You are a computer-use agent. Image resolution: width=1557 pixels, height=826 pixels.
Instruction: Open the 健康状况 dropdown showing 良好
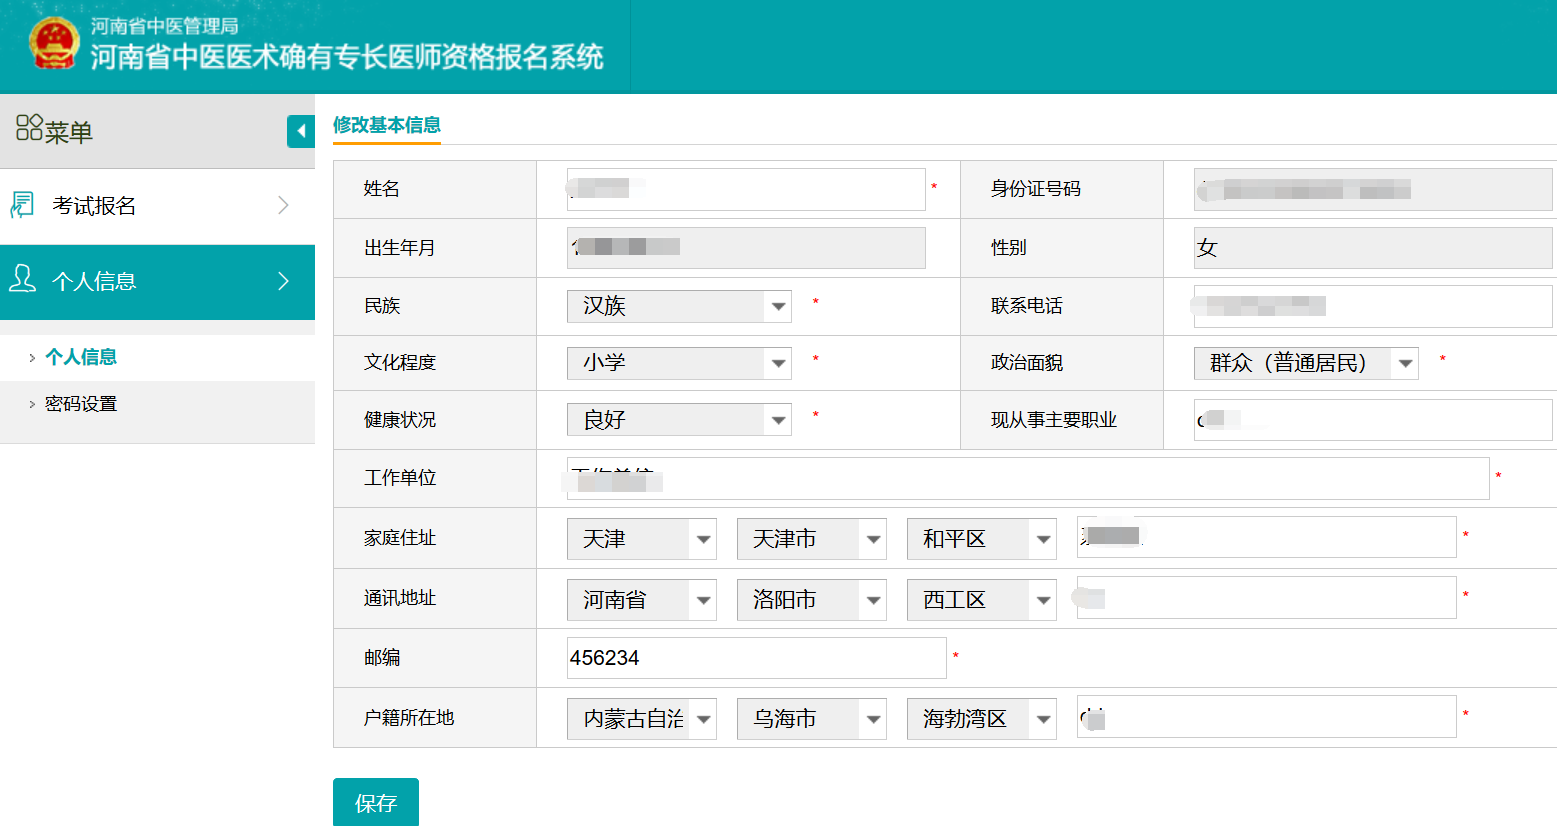679,420
